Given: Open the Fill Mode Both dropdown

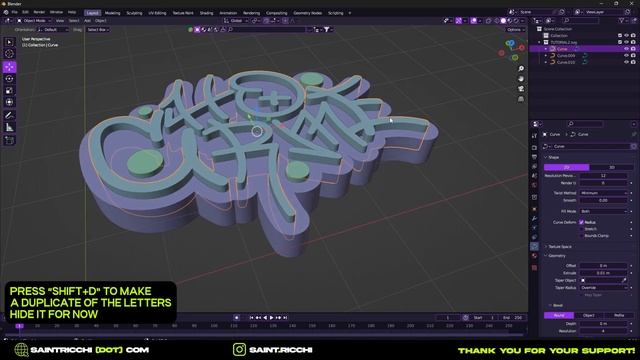Looking at the screenshot, I should click(x=603, y=211).
